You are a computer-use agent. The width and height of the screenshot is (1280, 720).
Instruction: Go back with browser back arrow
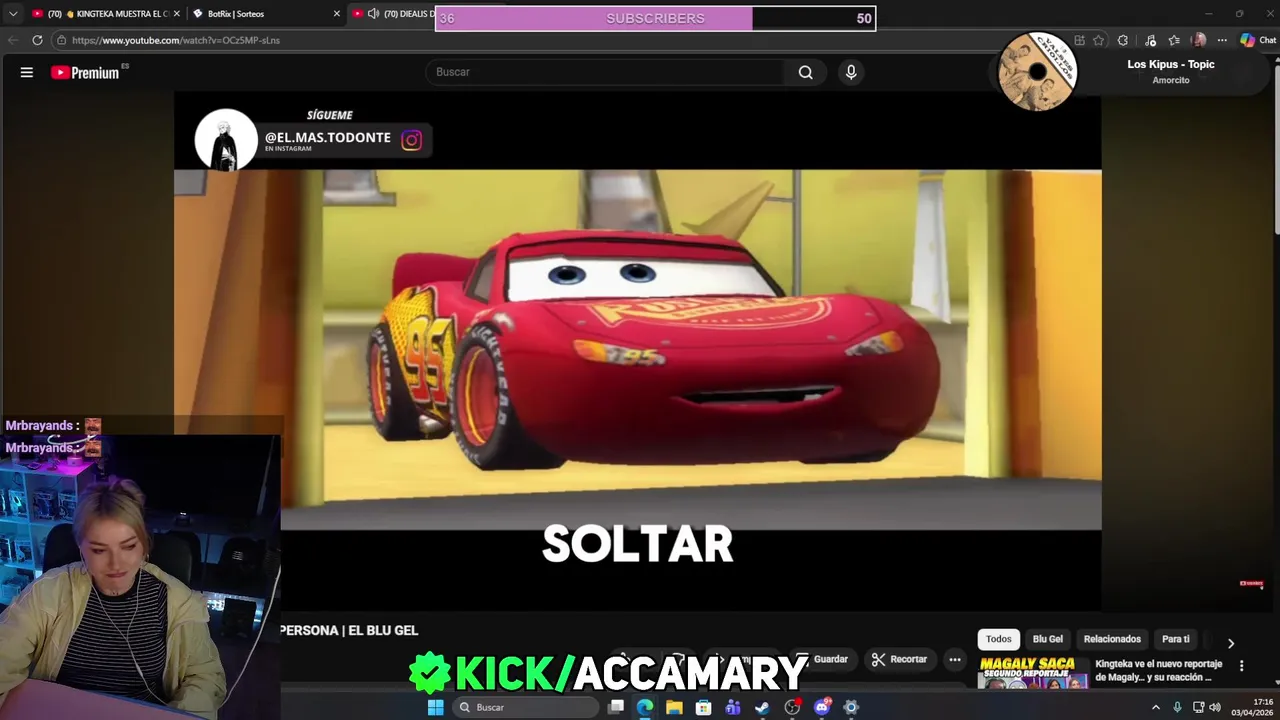pyautogui.click(x=13, y=40)
